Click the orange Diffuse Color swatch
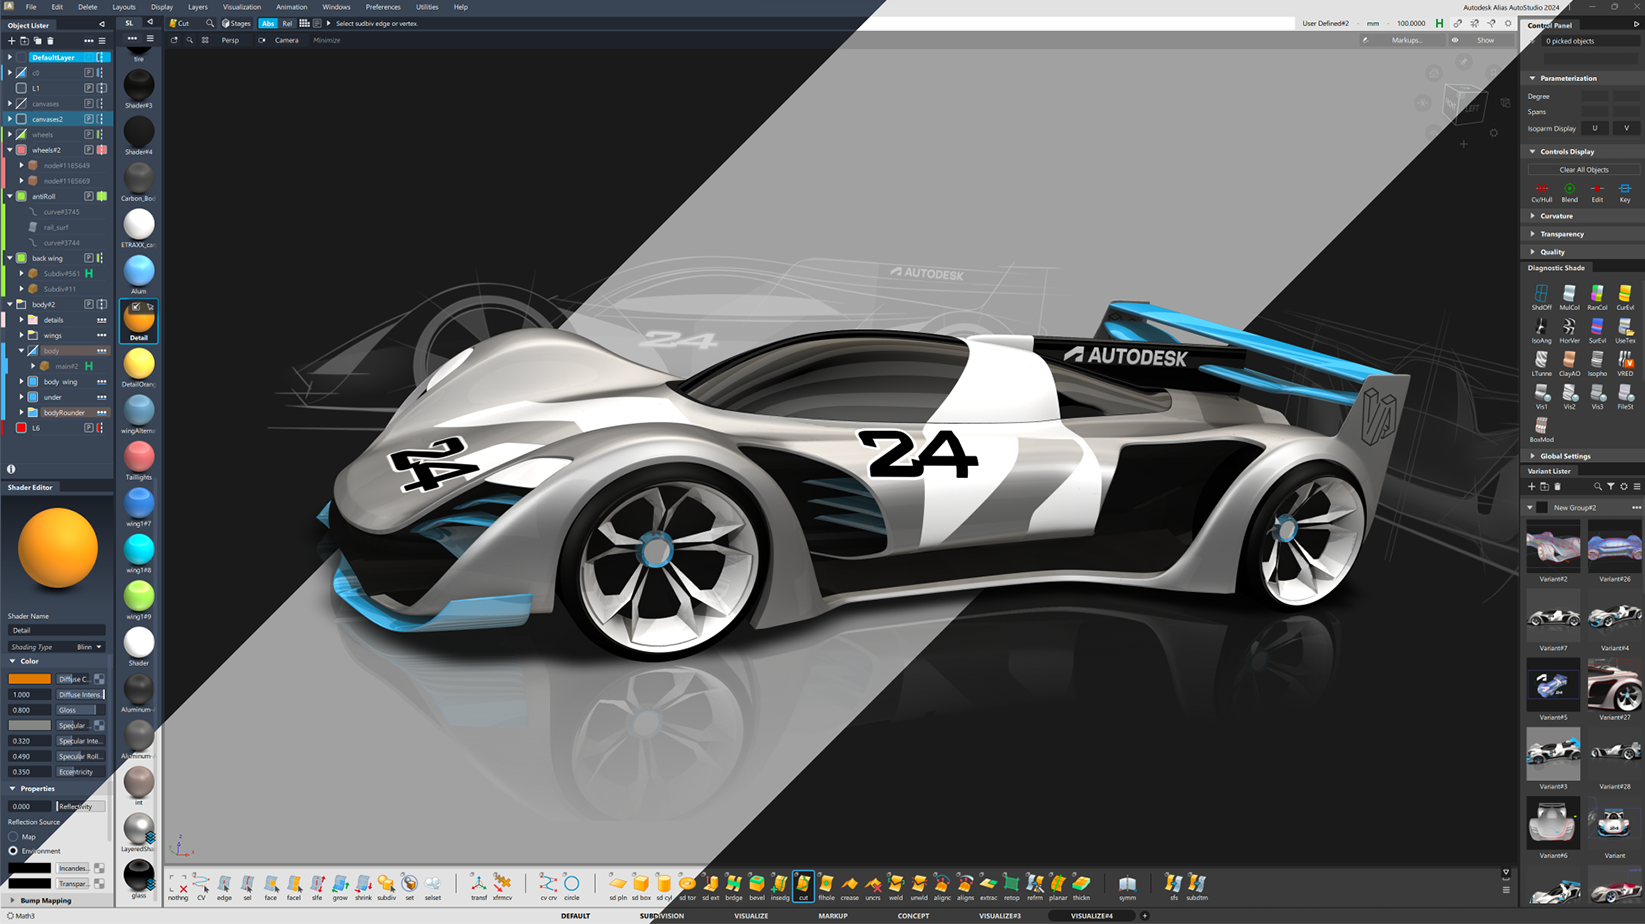 (x=29, y=679)
